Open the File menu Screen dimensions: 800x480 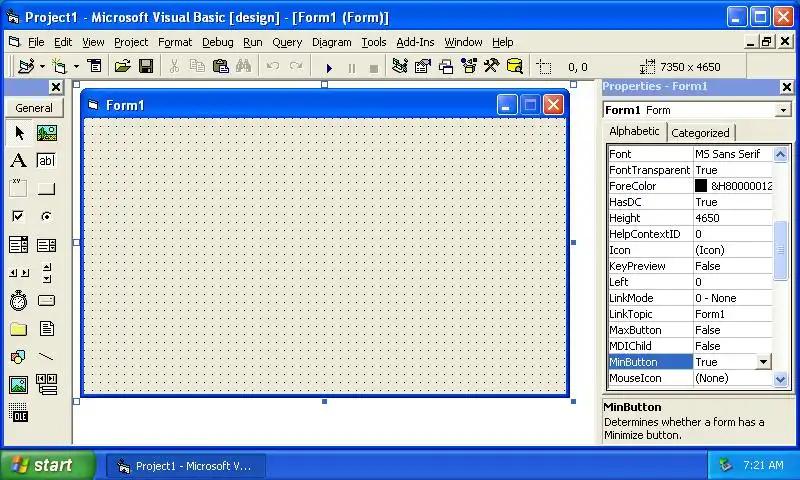pos(36,42)
